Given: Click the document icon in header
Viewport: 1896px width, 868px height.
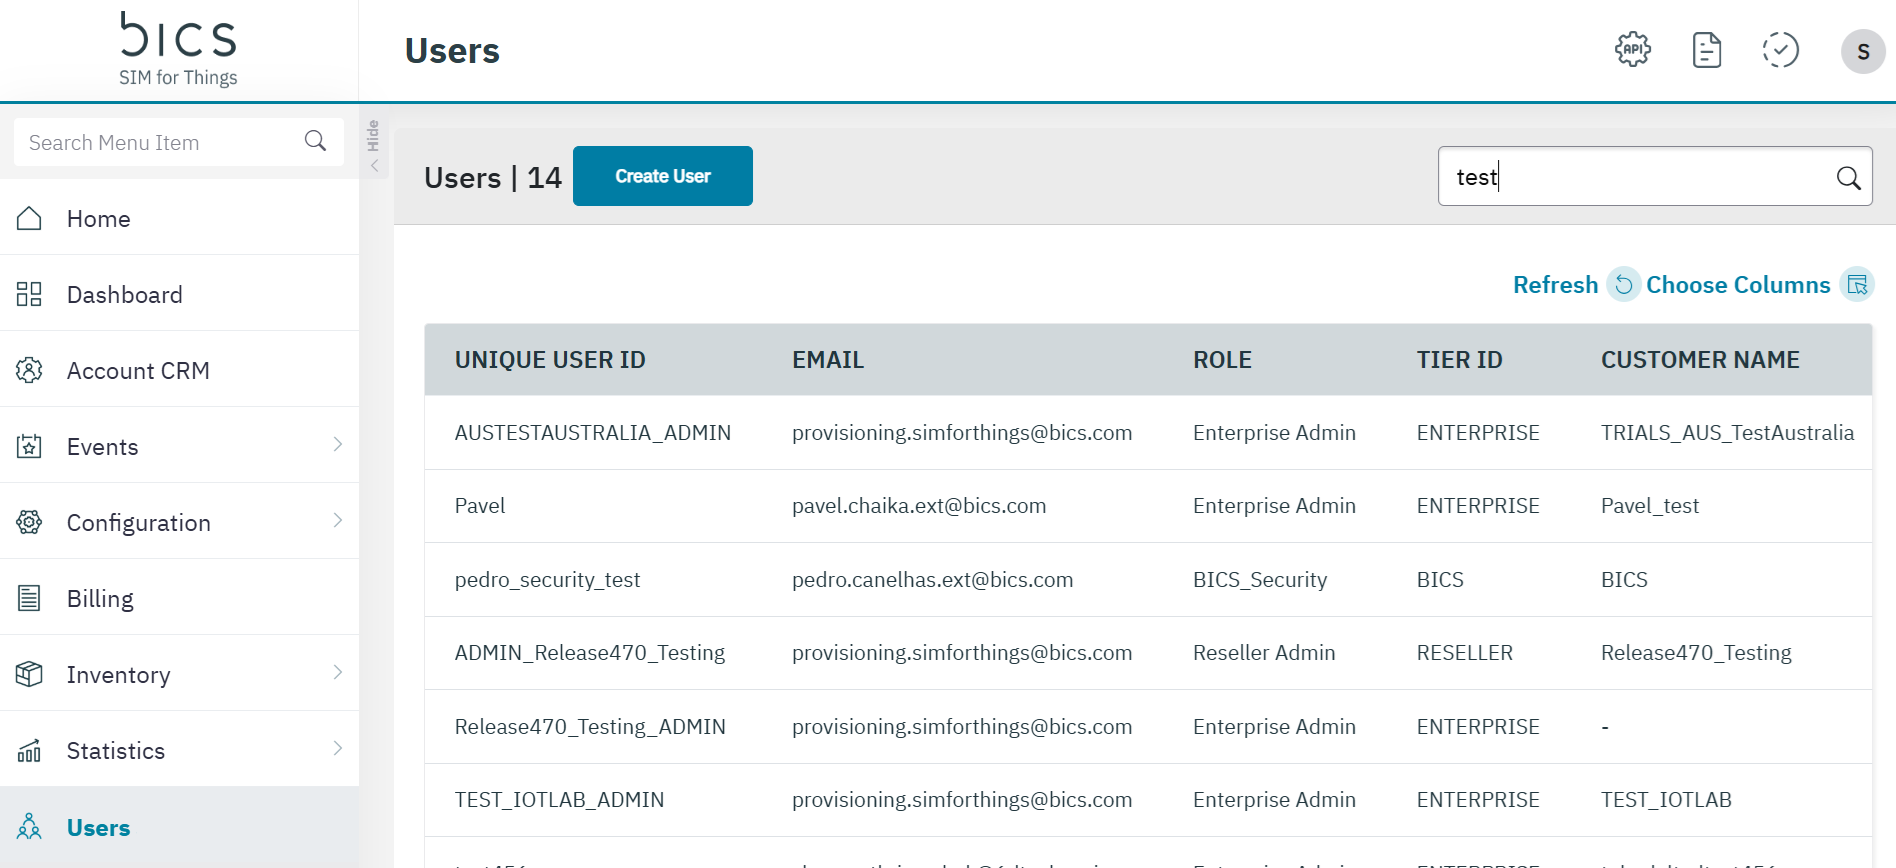Looking at the screenshot, I should (x=1706, y=50).
